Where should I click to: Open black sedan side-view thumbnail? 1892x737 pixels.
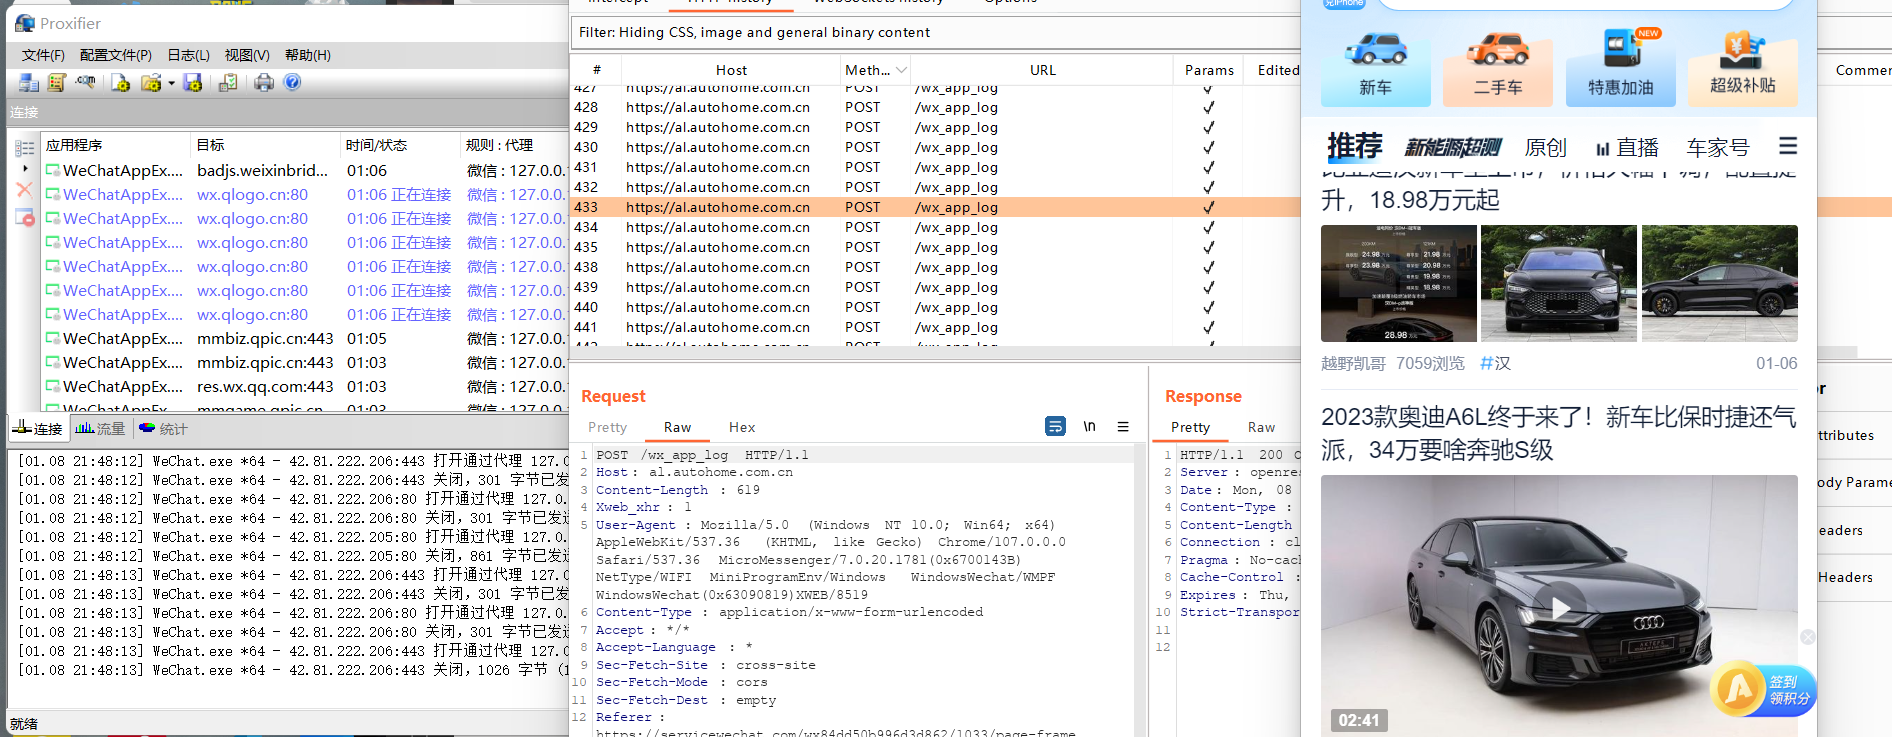[x=1720, y=283]
